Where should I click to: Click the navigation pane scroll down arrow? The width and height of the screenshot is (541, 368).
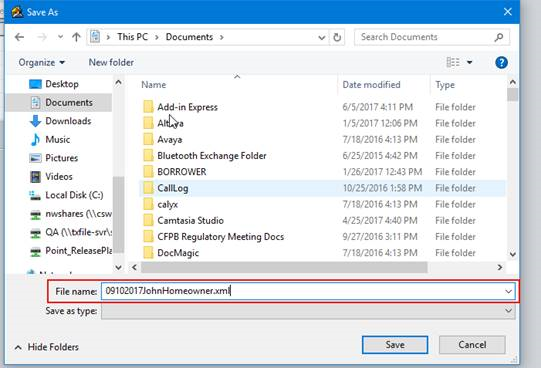pyautogui.click(x=118, y=268)
